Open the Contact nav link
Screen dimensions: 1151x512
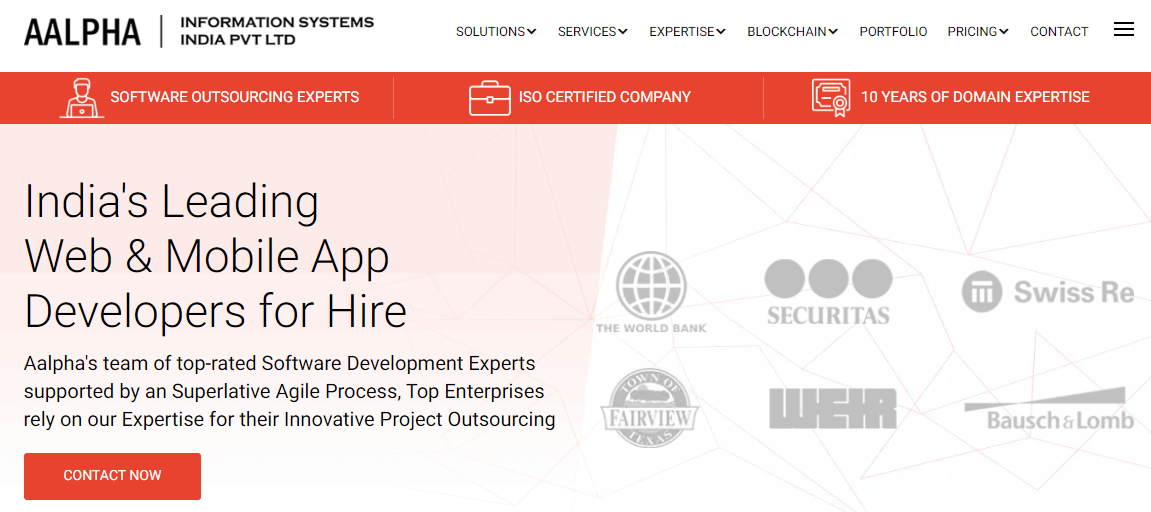click(1059, 32)
